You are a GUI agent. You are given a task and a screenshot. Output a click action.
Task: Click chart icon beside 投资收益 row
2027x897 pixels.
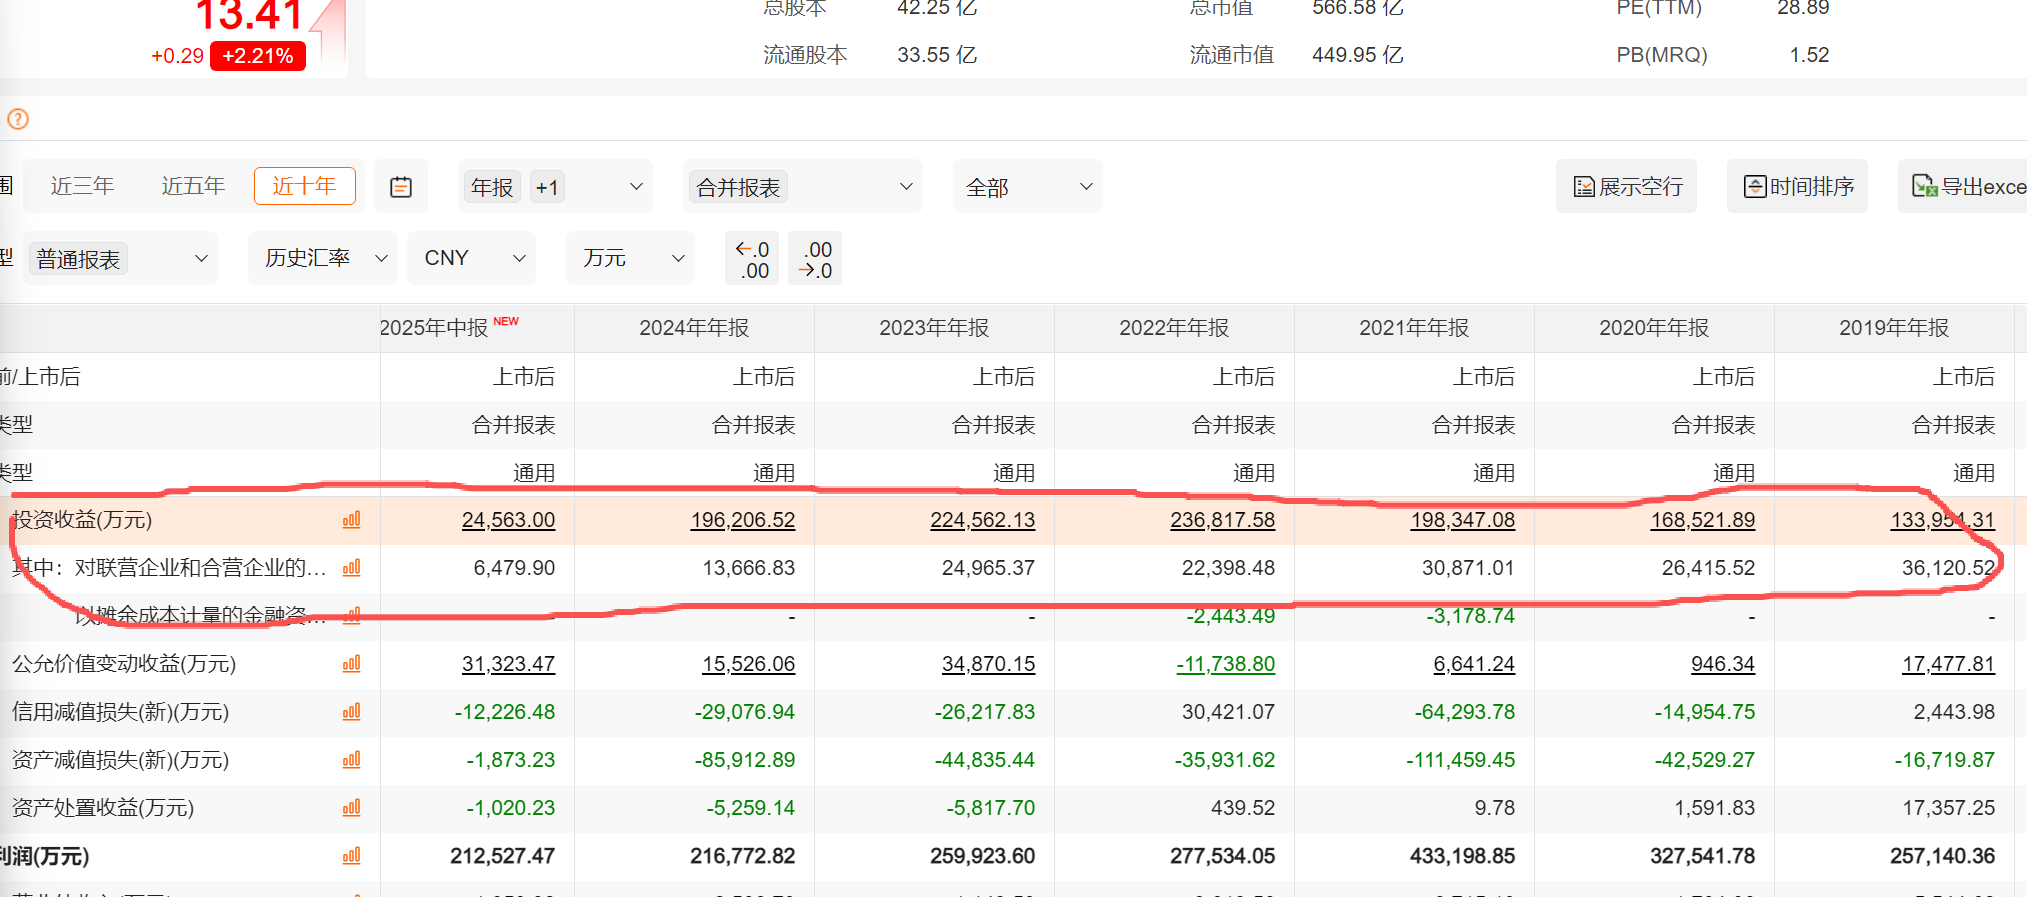coord(351,520)
